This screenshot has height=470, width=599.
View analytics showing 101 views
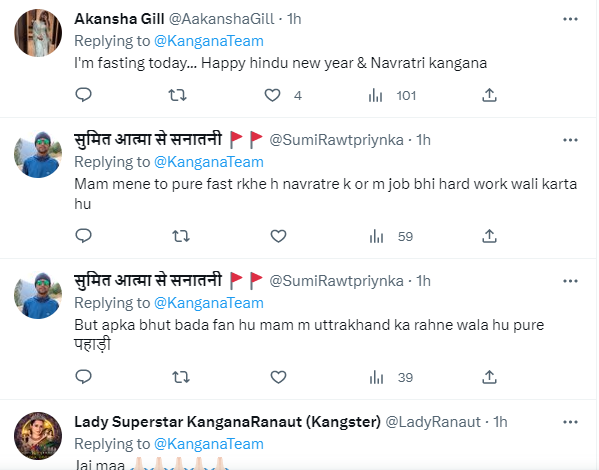392,96
